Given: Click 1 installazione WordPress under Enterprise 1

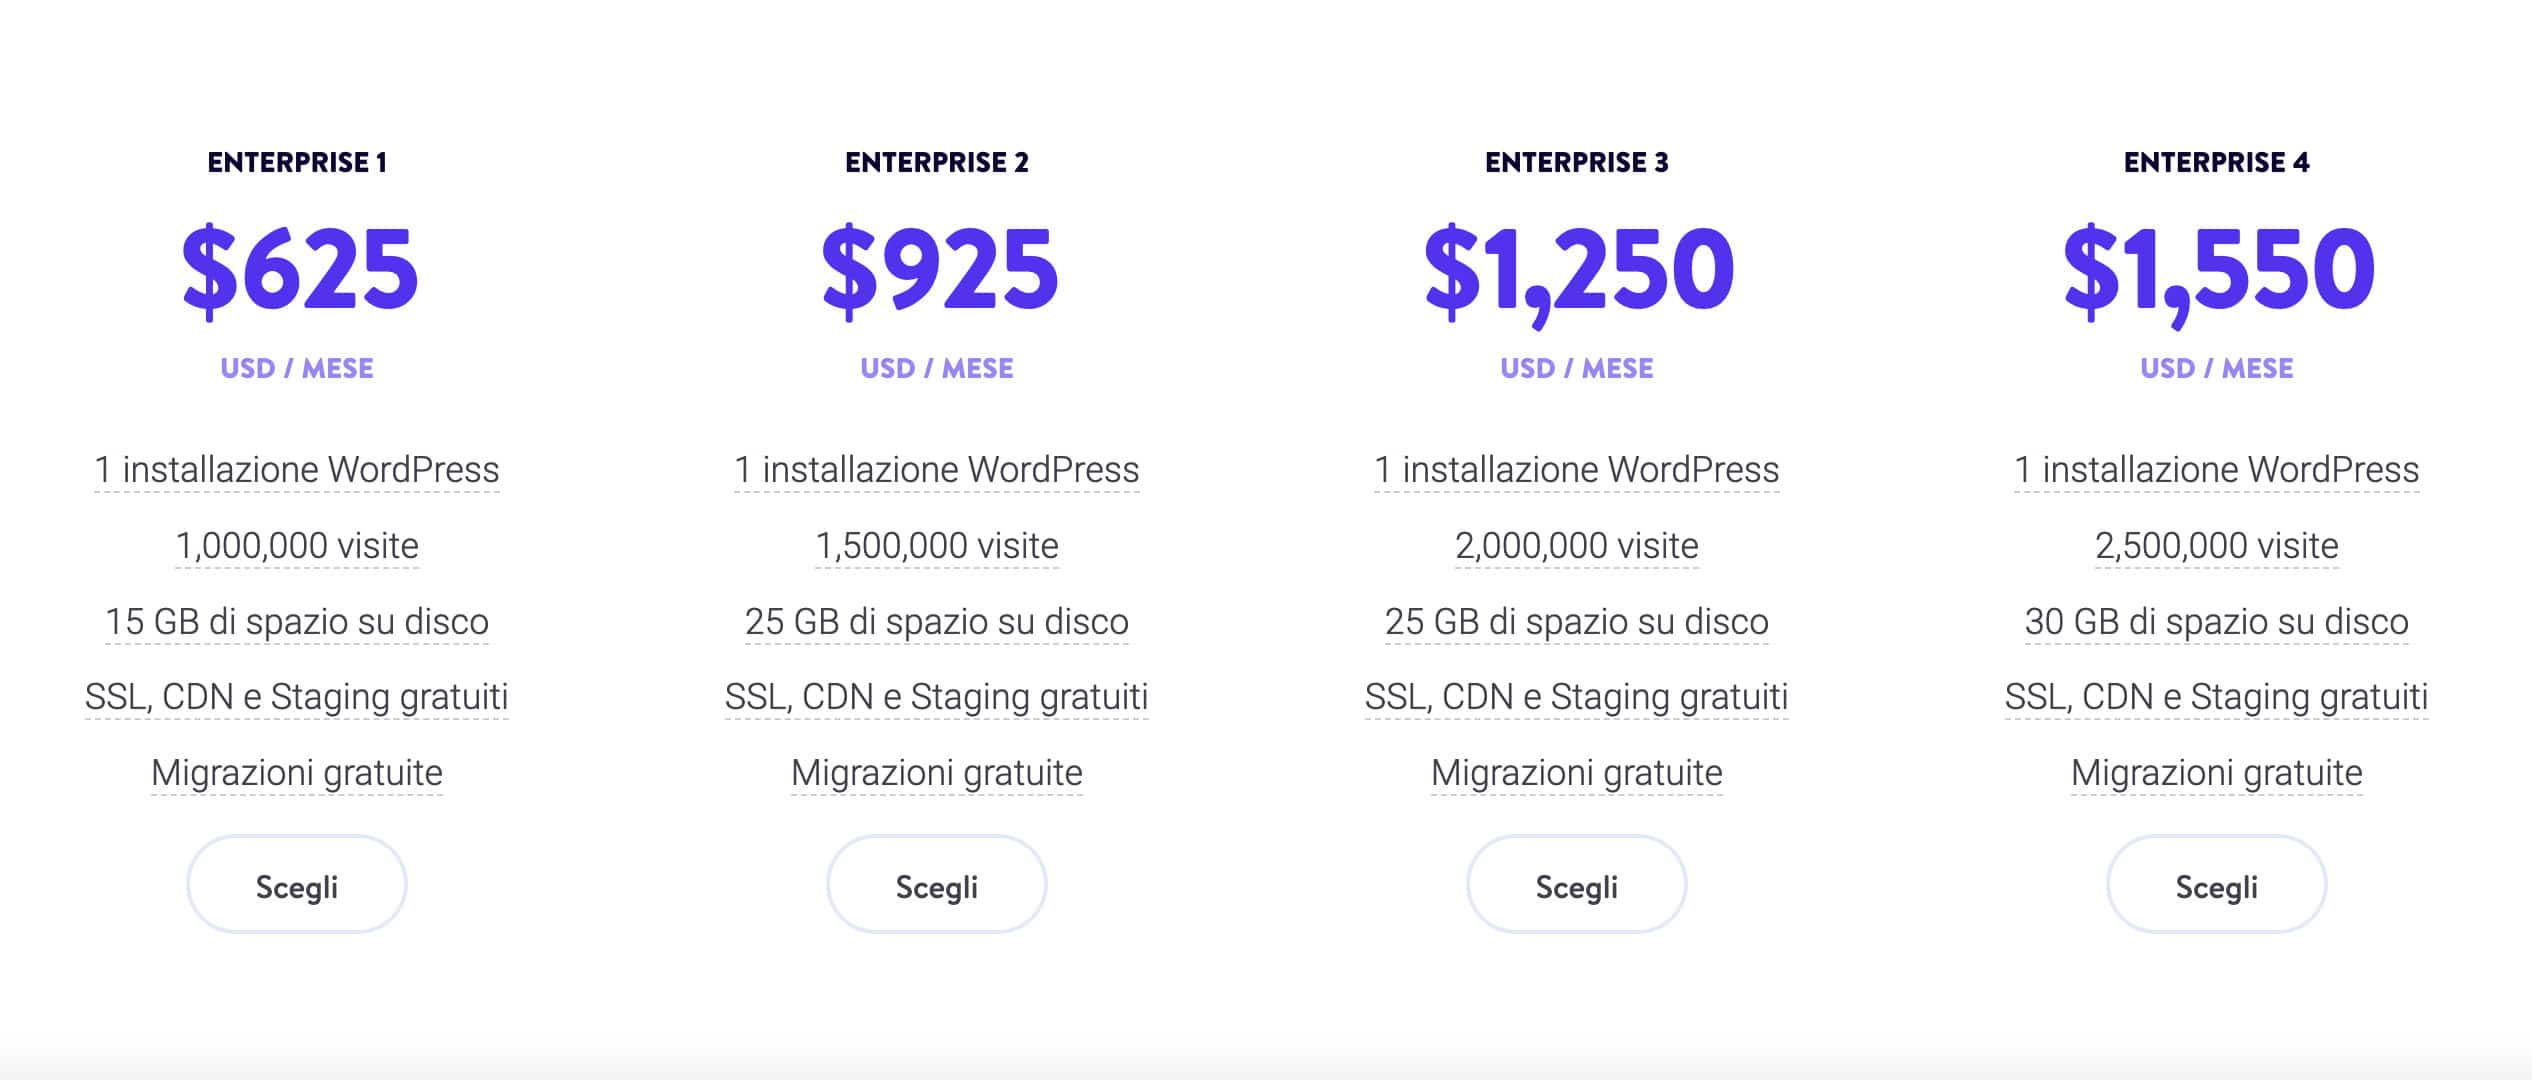Looking at the screenshot, I should [x=297, y=469].
